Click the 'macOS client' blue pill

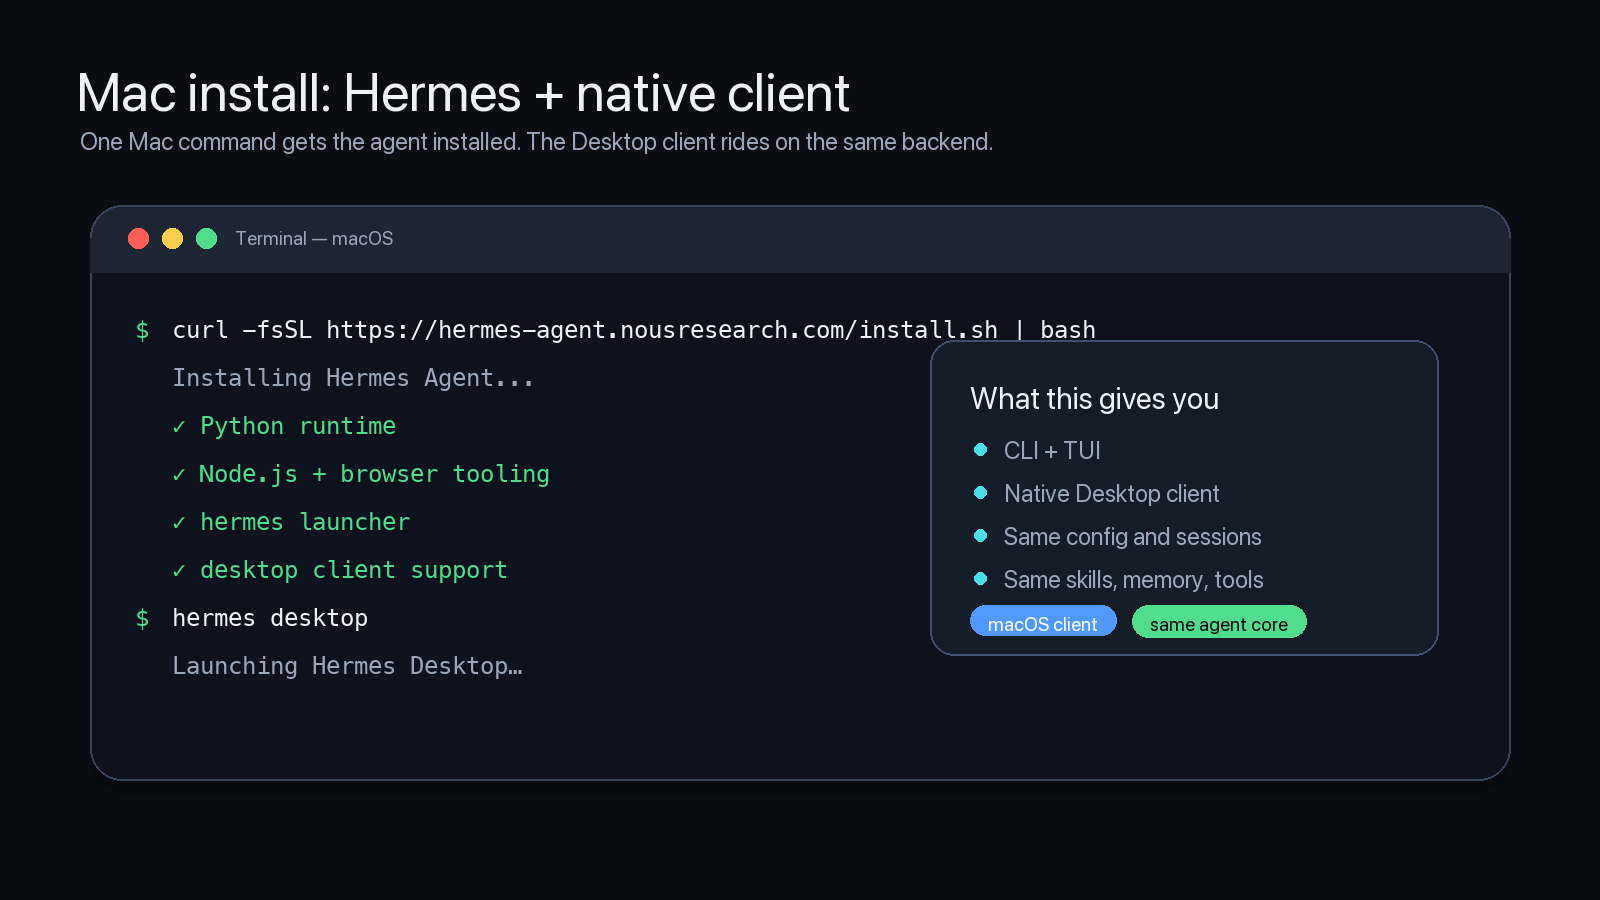pos(1043,621)
